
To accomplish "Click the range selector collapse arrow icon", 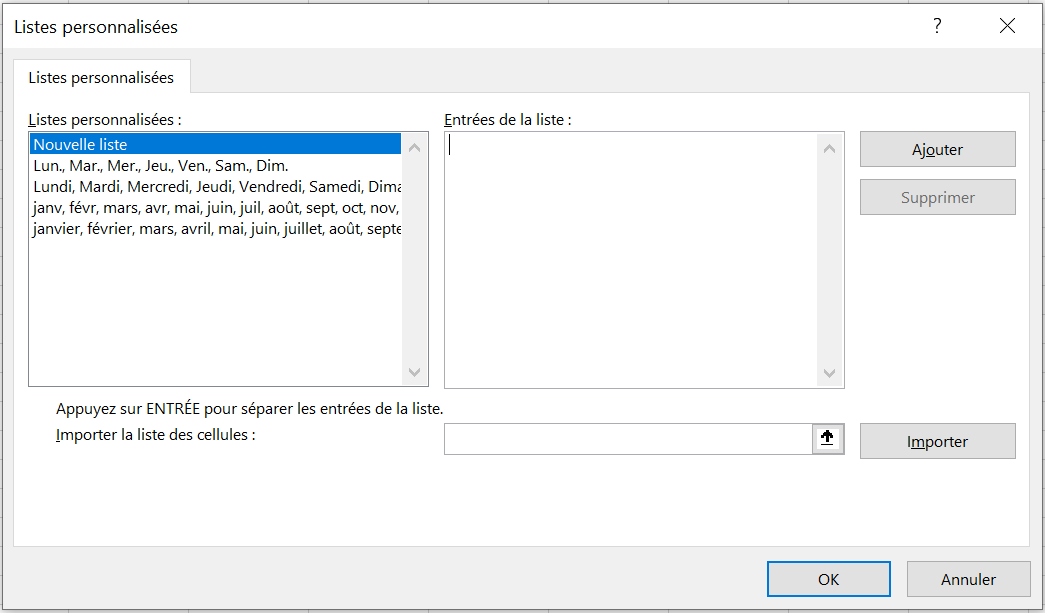I will [x=828, y=438].
